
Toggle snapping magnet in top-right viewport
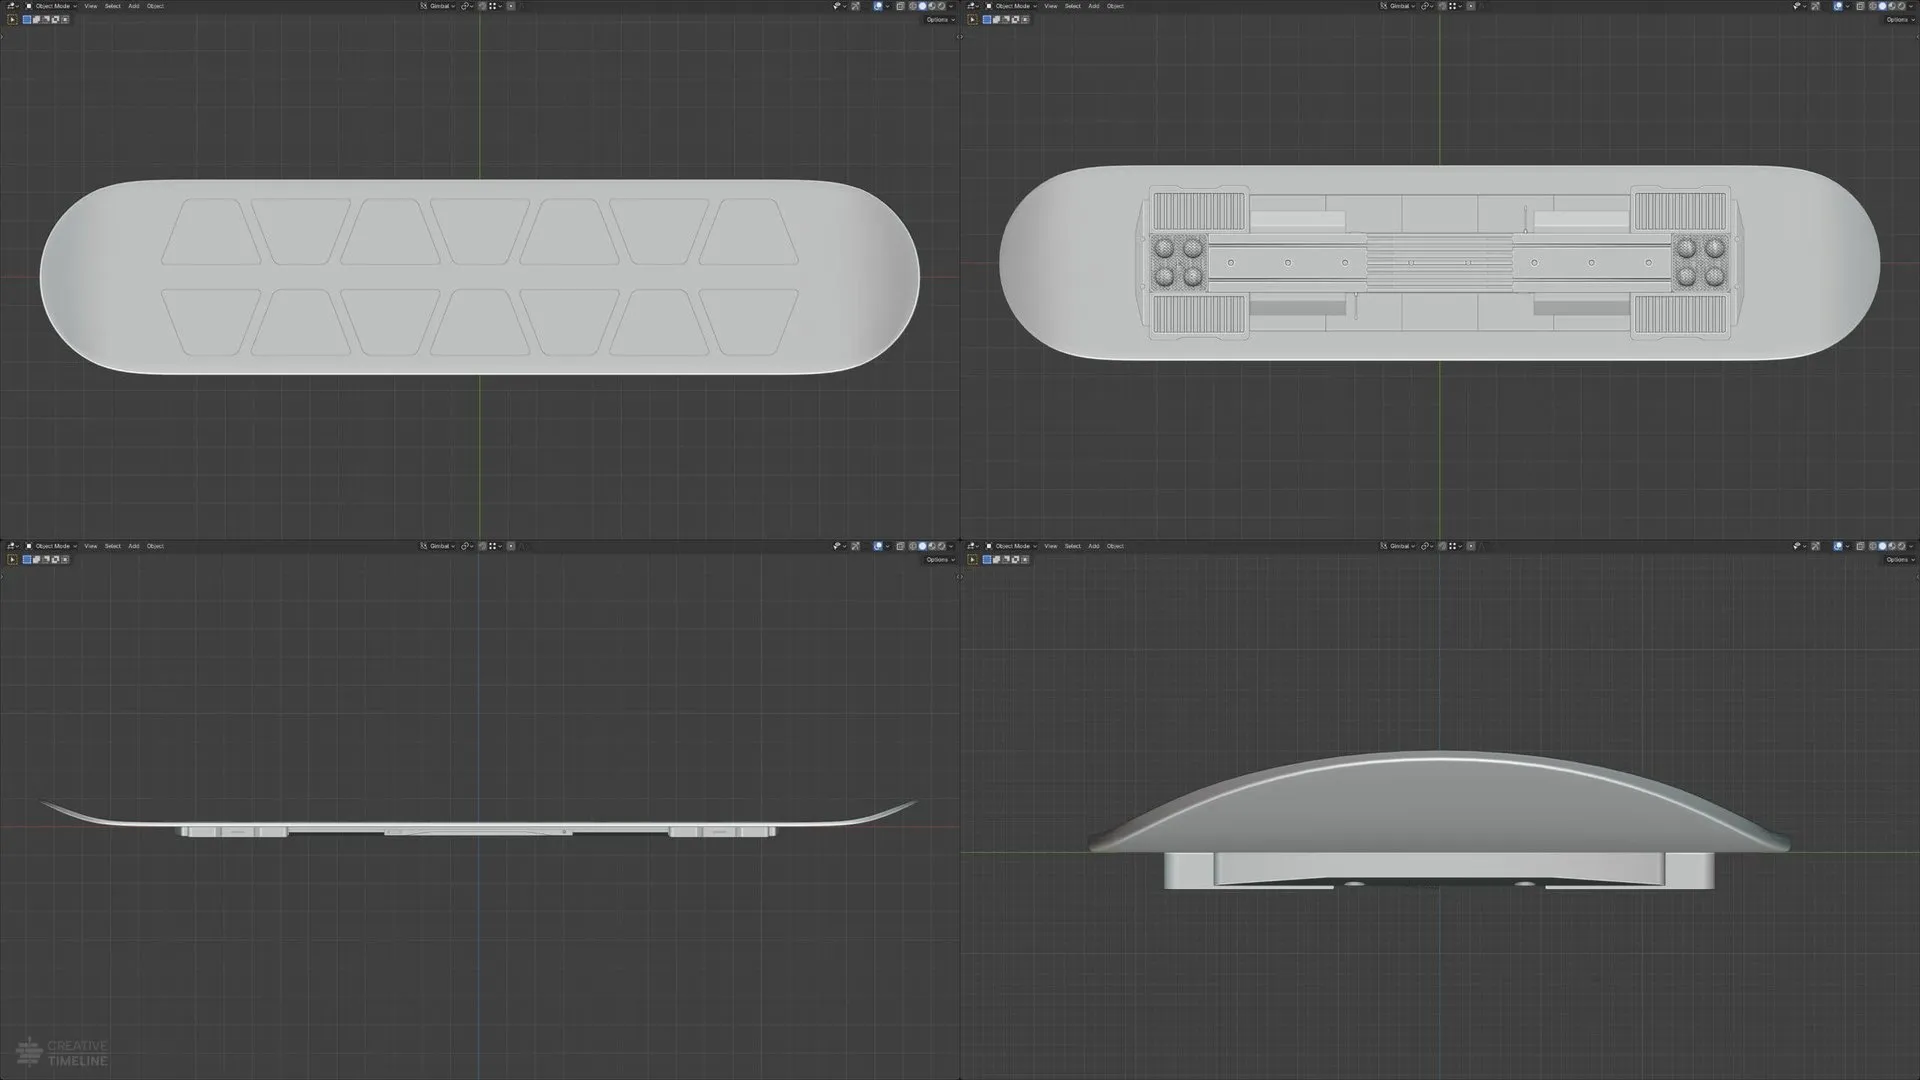[x=1442, y=6]
